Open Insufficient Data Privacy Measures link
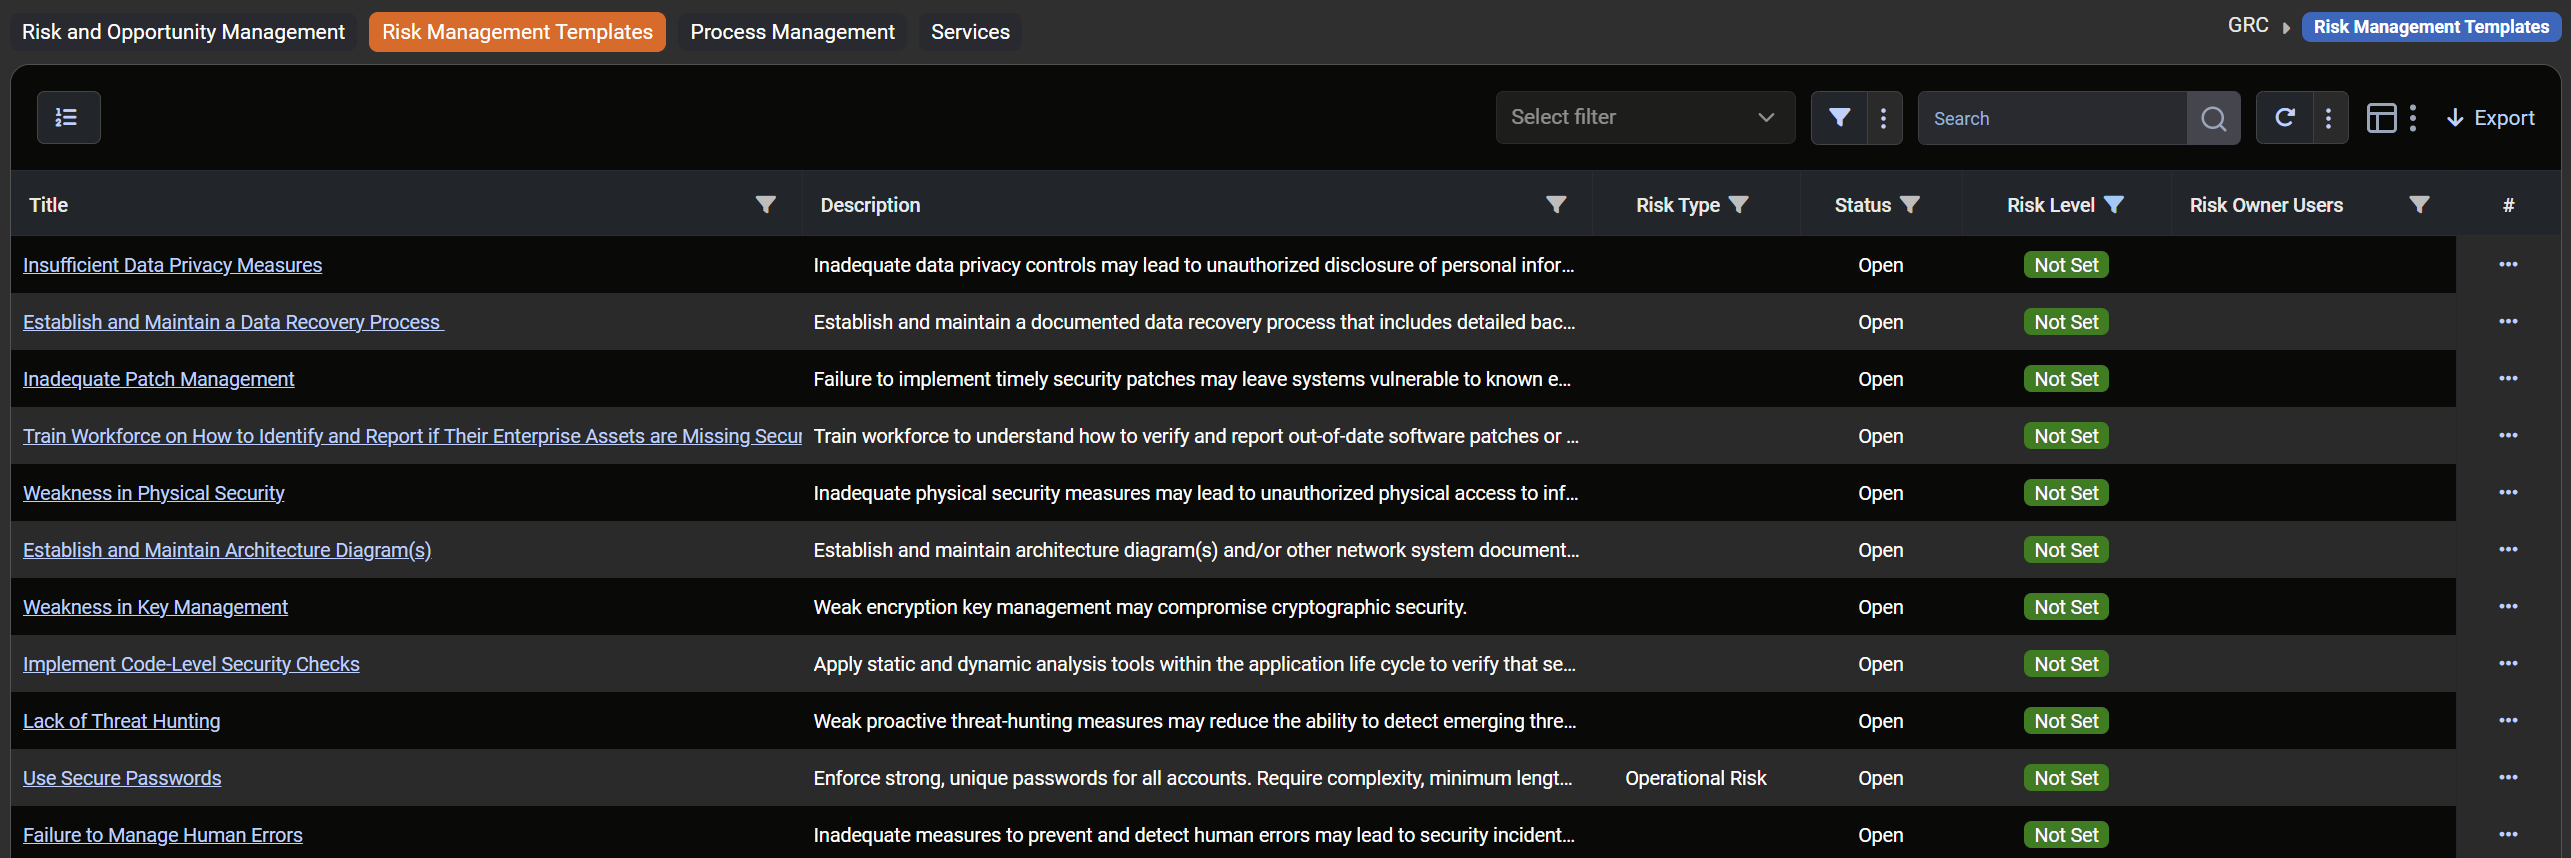Image resolution: width=2571 pixels, height=858 pixels. 172,265
